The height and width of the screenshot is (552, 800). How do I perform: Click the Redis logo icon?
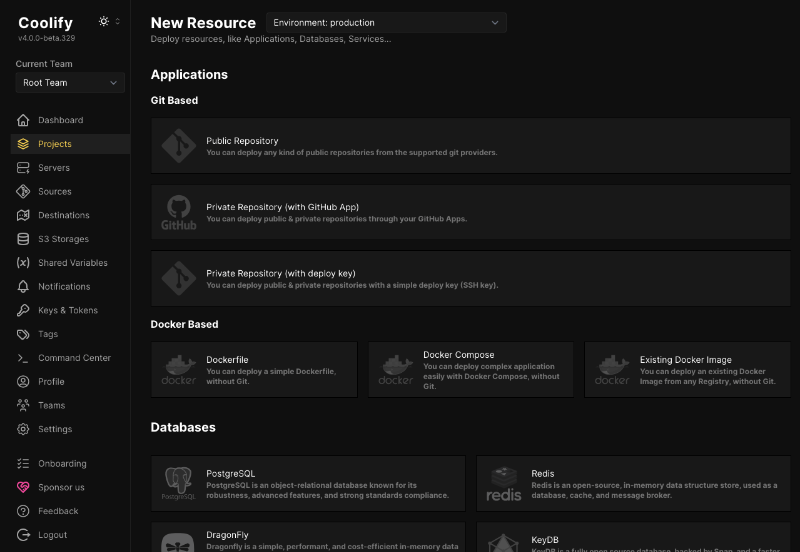pyautogui.click(x=504, y=484)
